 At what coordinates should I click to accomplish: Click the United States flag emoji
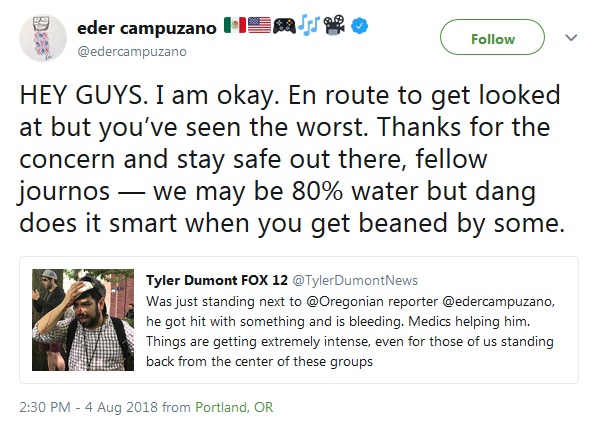pyautogui.click(x=259, y=25)
